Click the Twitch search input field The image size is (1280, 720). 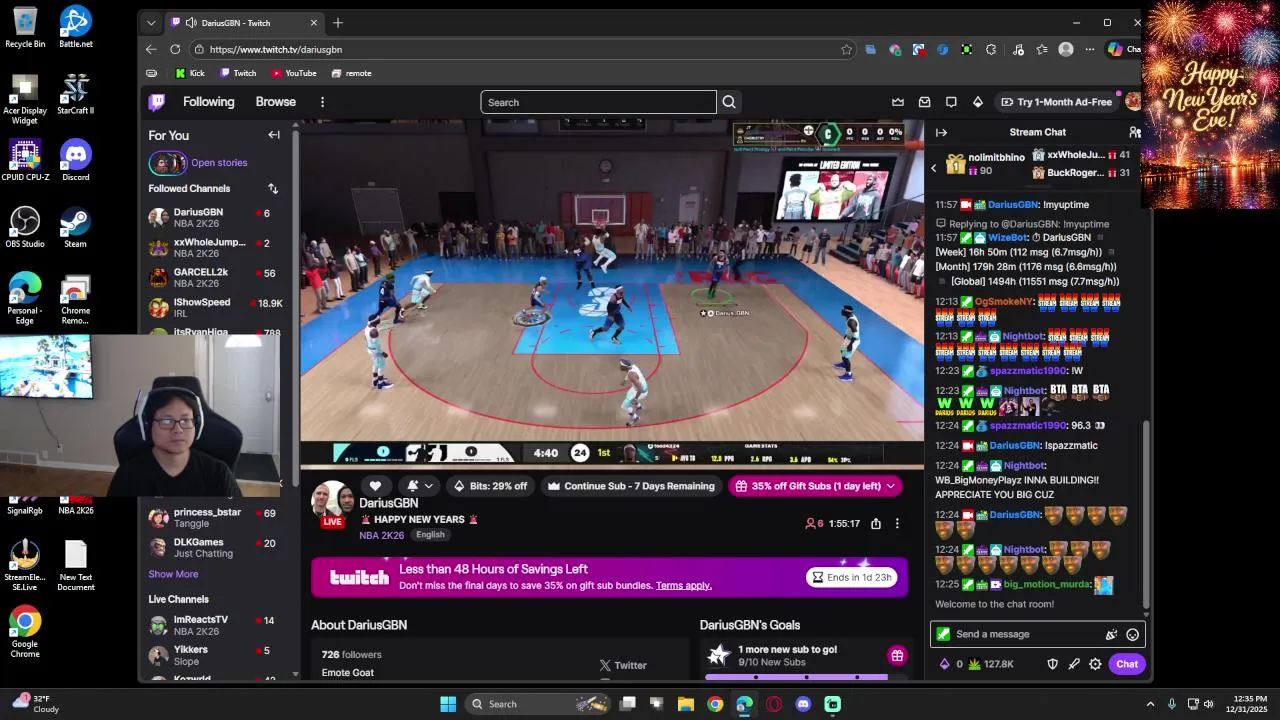click(598, 102)
